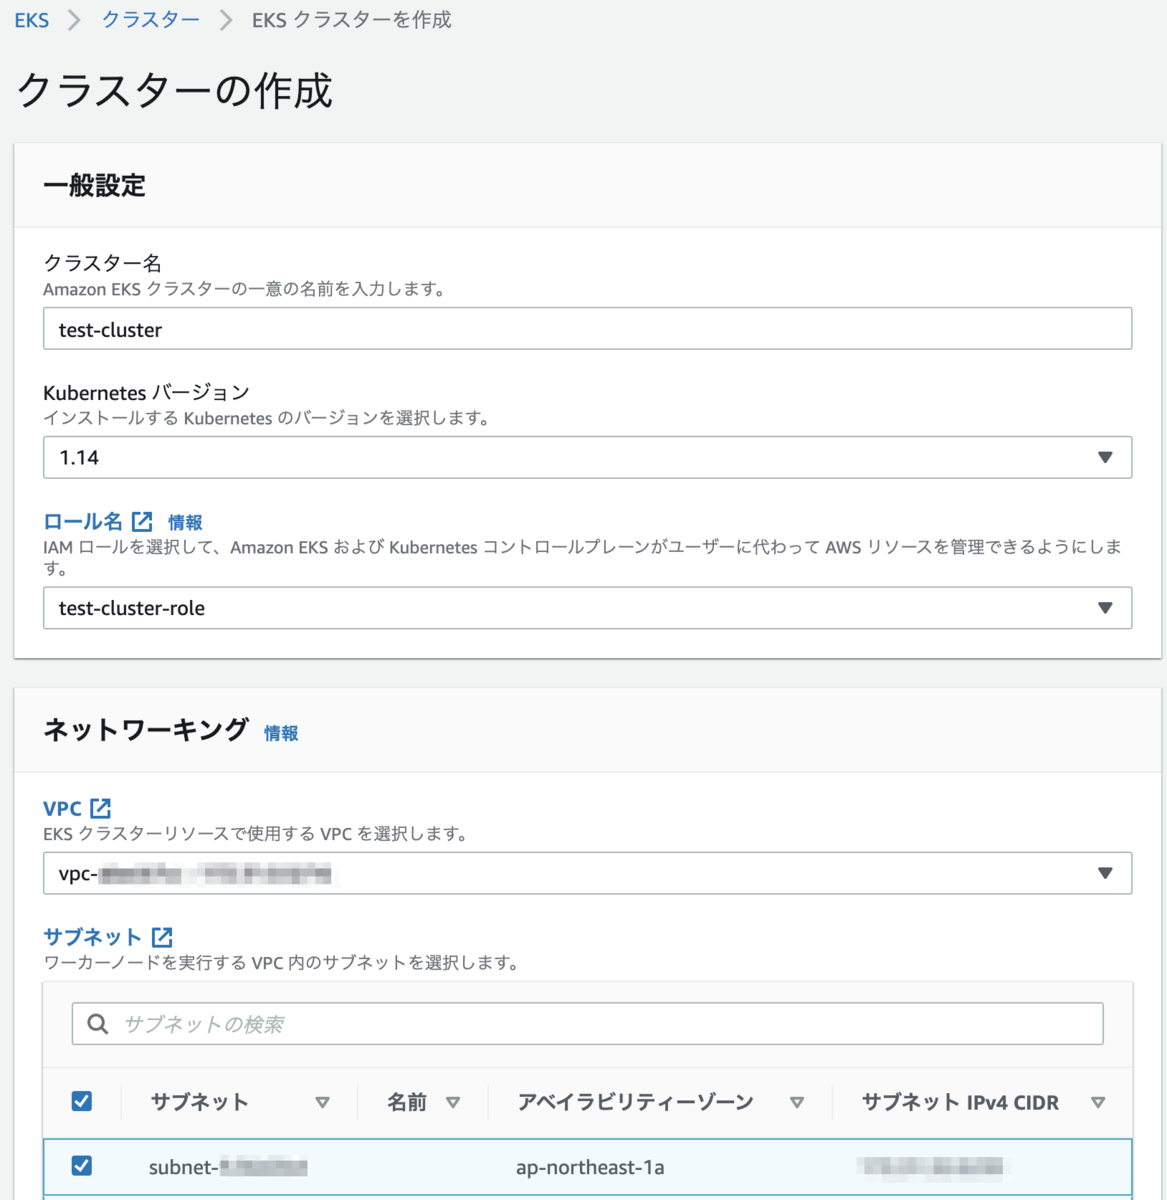
Task: Open the ロール名 external link
Action: [83, 522]
